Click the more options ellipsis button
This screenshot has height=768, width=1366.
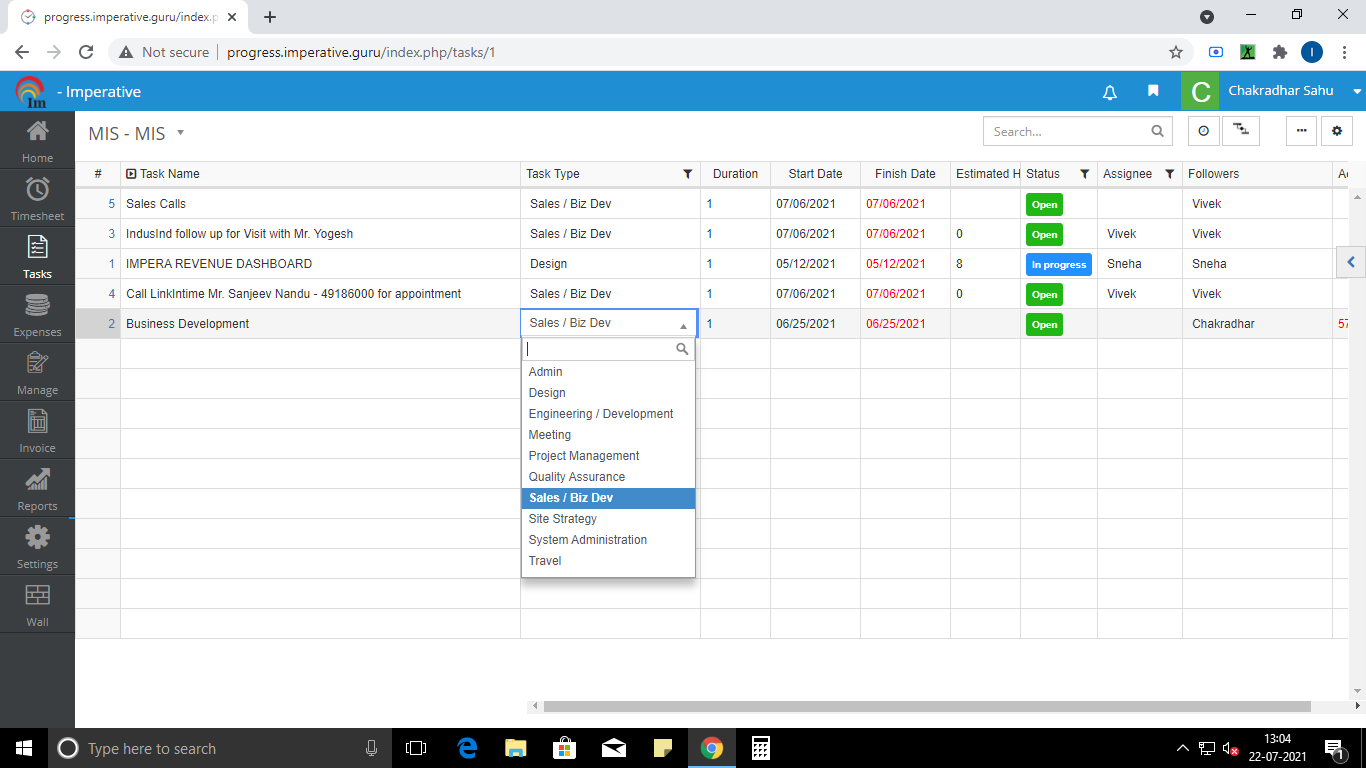1301,131
